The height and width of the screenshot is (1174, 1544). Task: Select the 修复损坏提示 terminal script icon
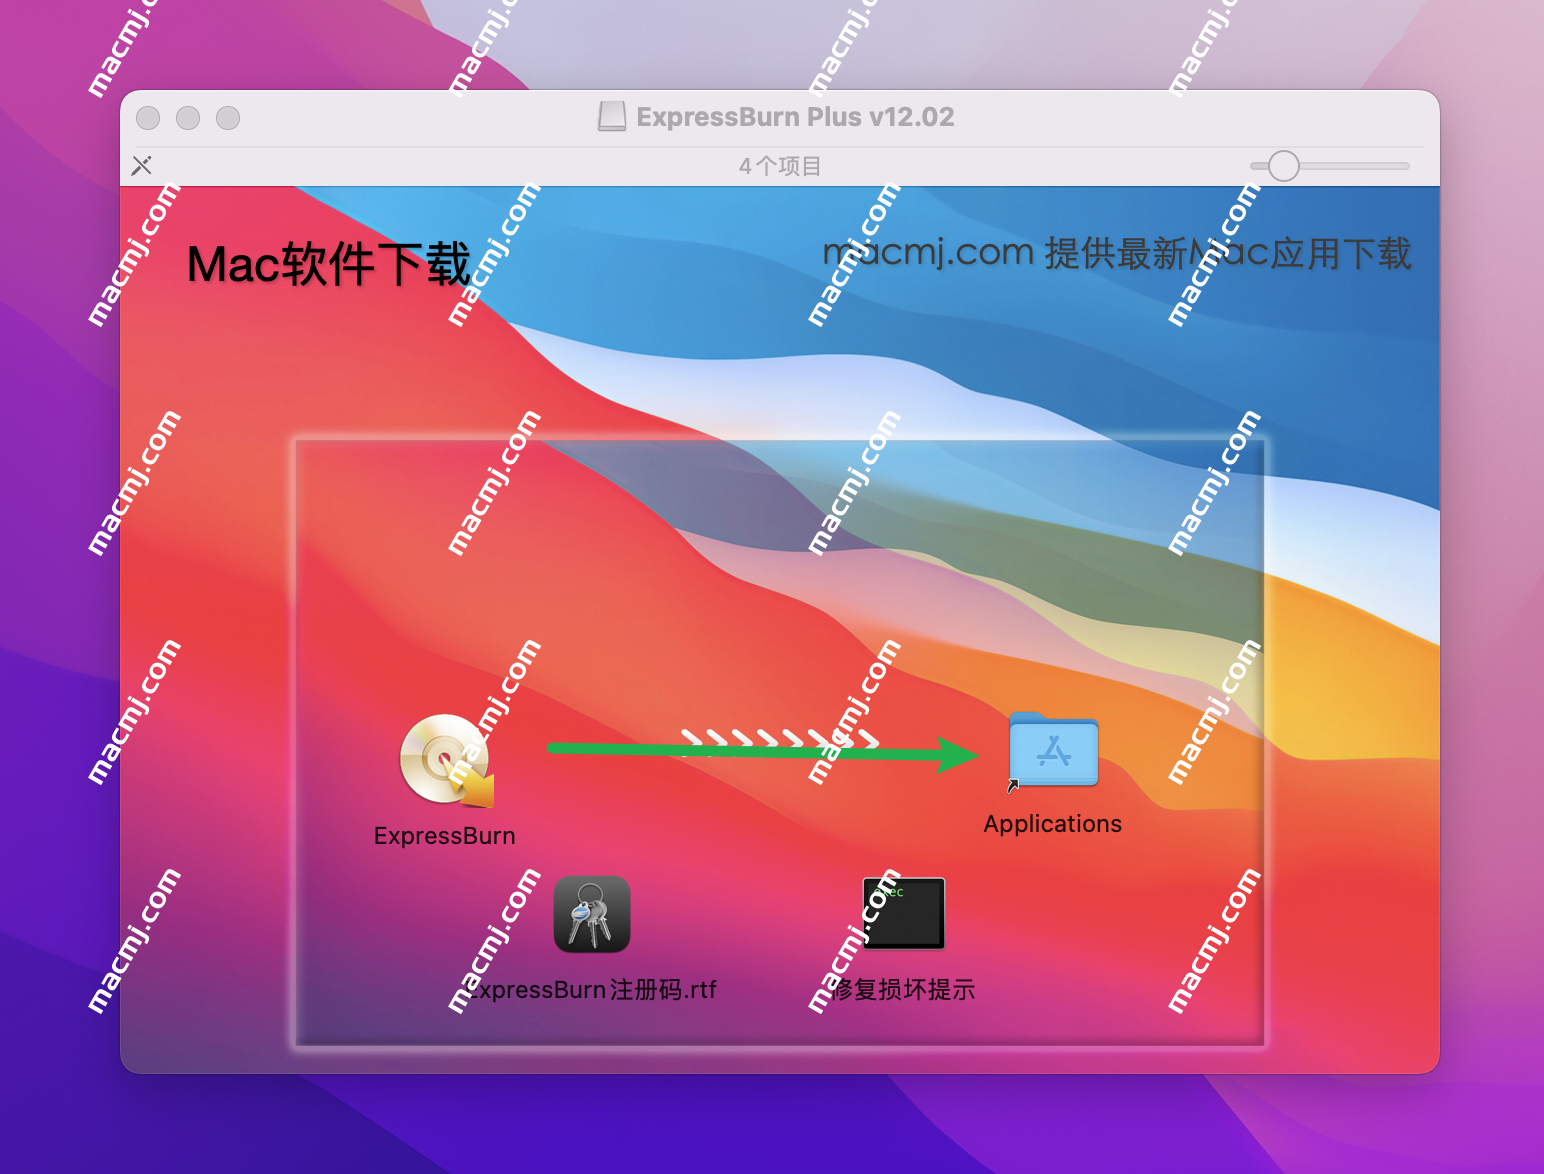904,913
